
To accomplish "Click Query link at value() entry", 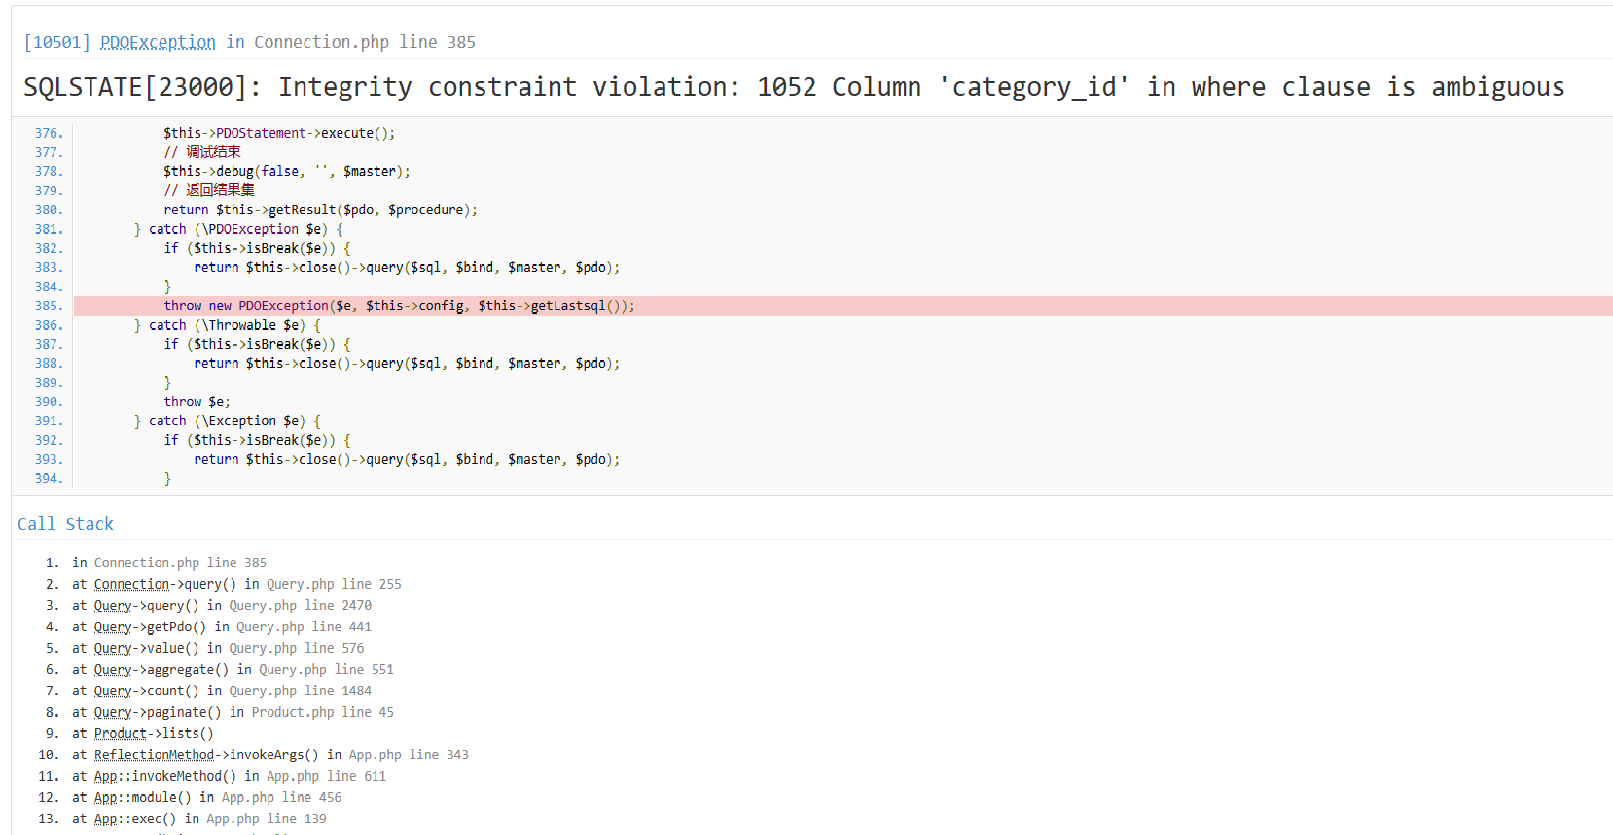I will (x=112, y=648).
